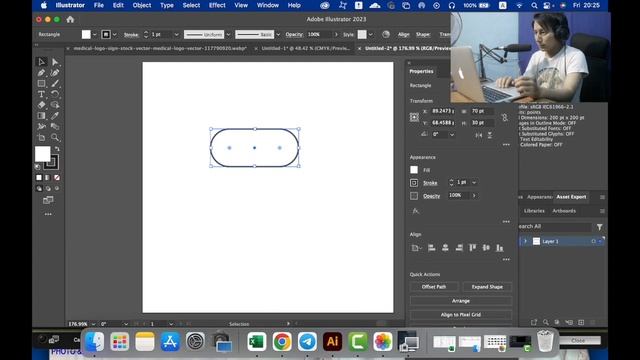Set paint to Color mode
This screenshot has width=640, height=360.
pos(39,178)
